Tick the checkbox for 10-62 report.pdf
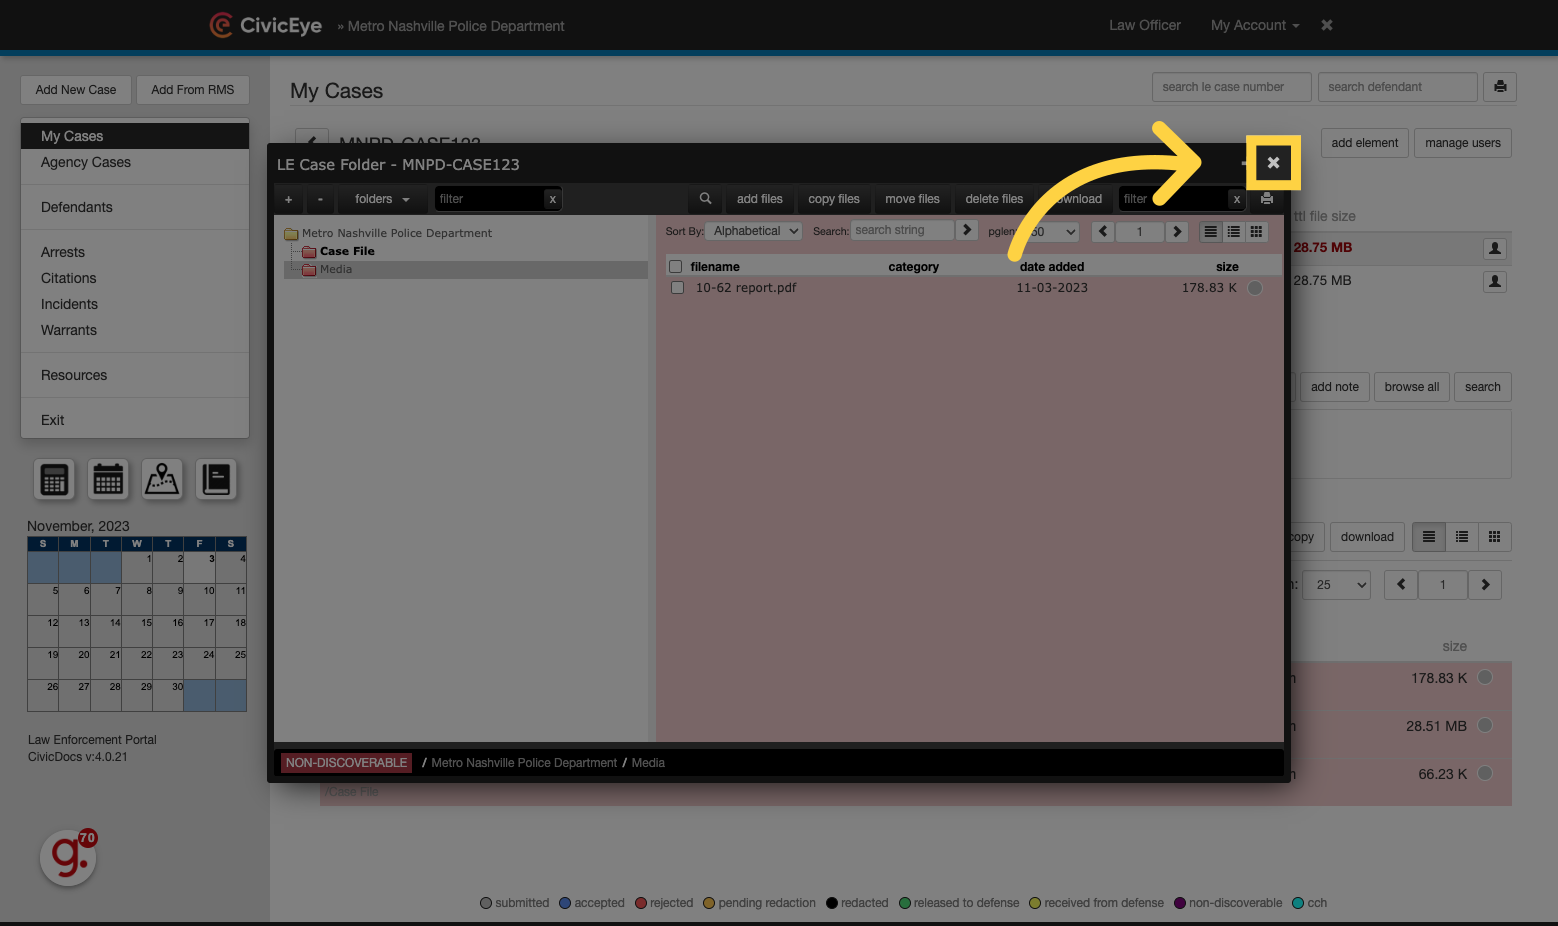Viewport: 1558px width, 926px height. pos(677,288)
